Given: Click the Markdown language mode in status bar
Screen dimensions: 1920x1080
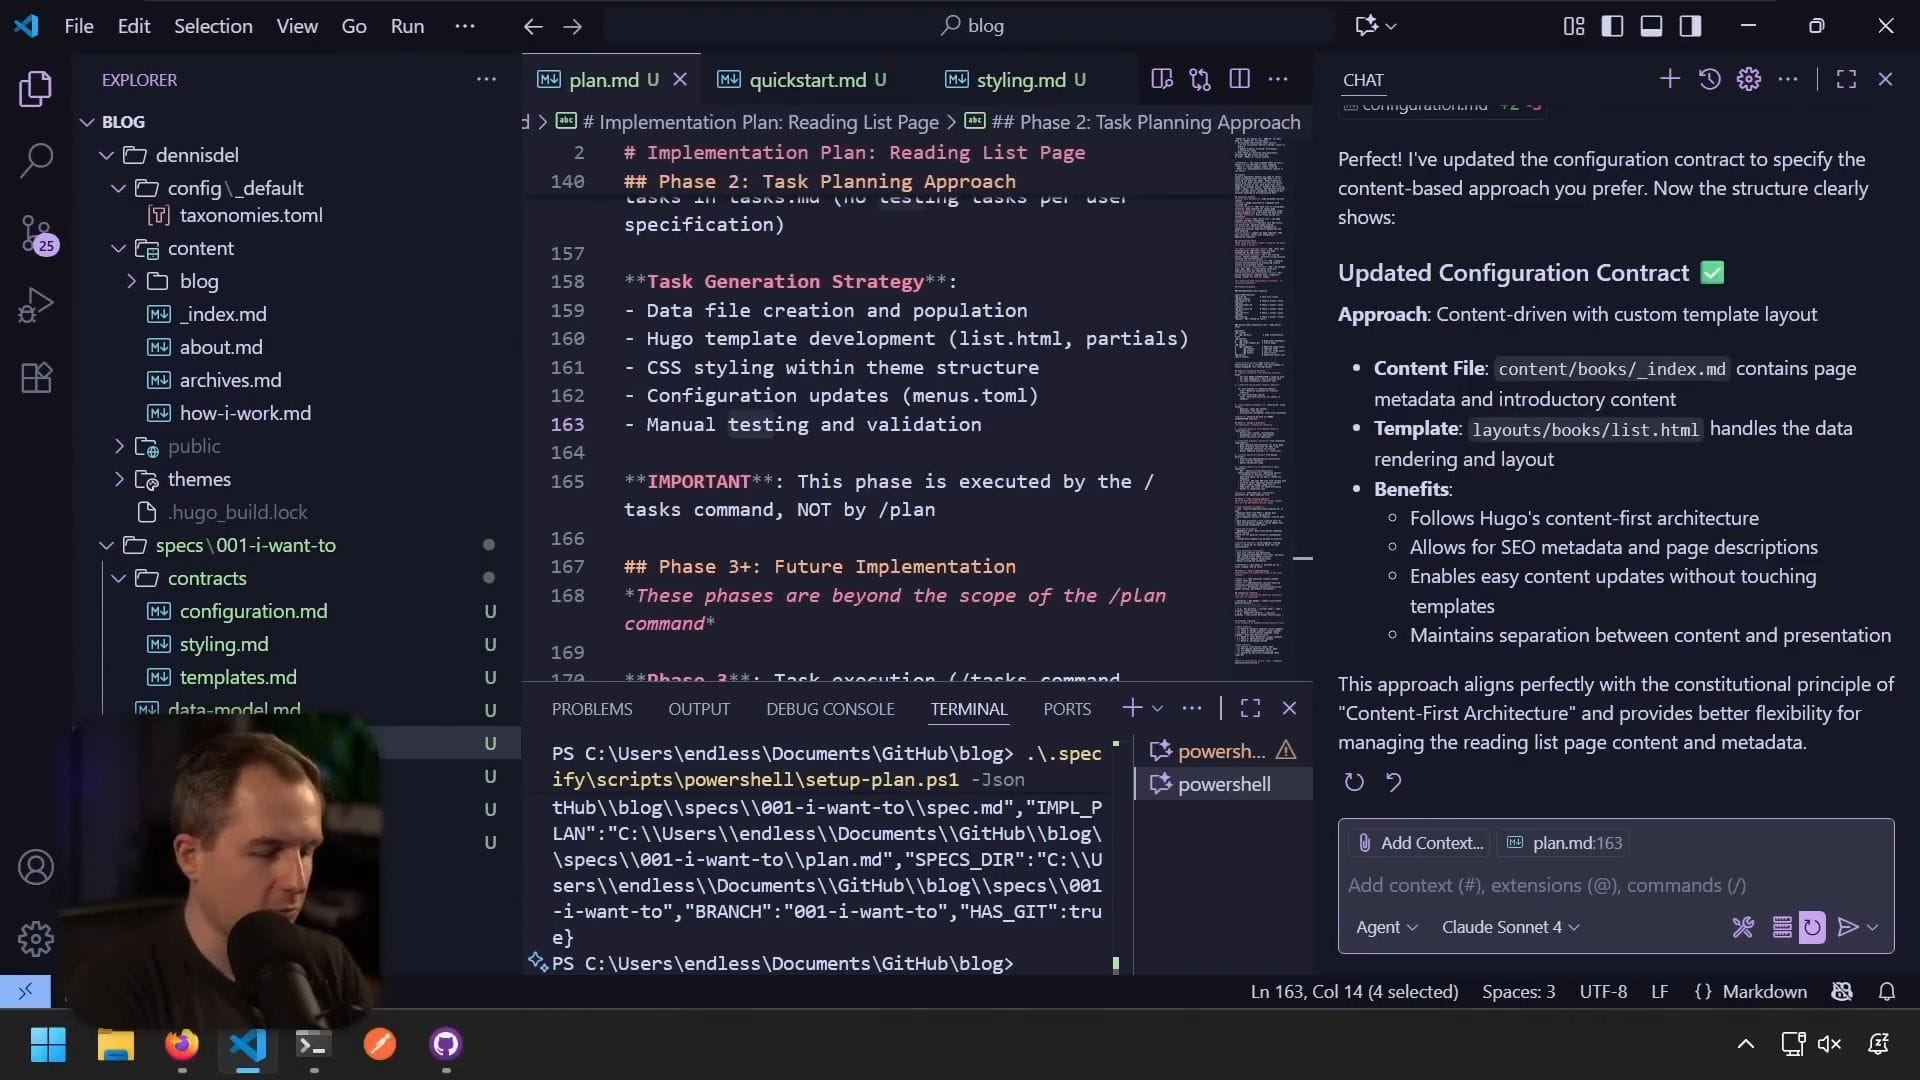Looking at the screenshot, I should click(x=1763, y=991).
